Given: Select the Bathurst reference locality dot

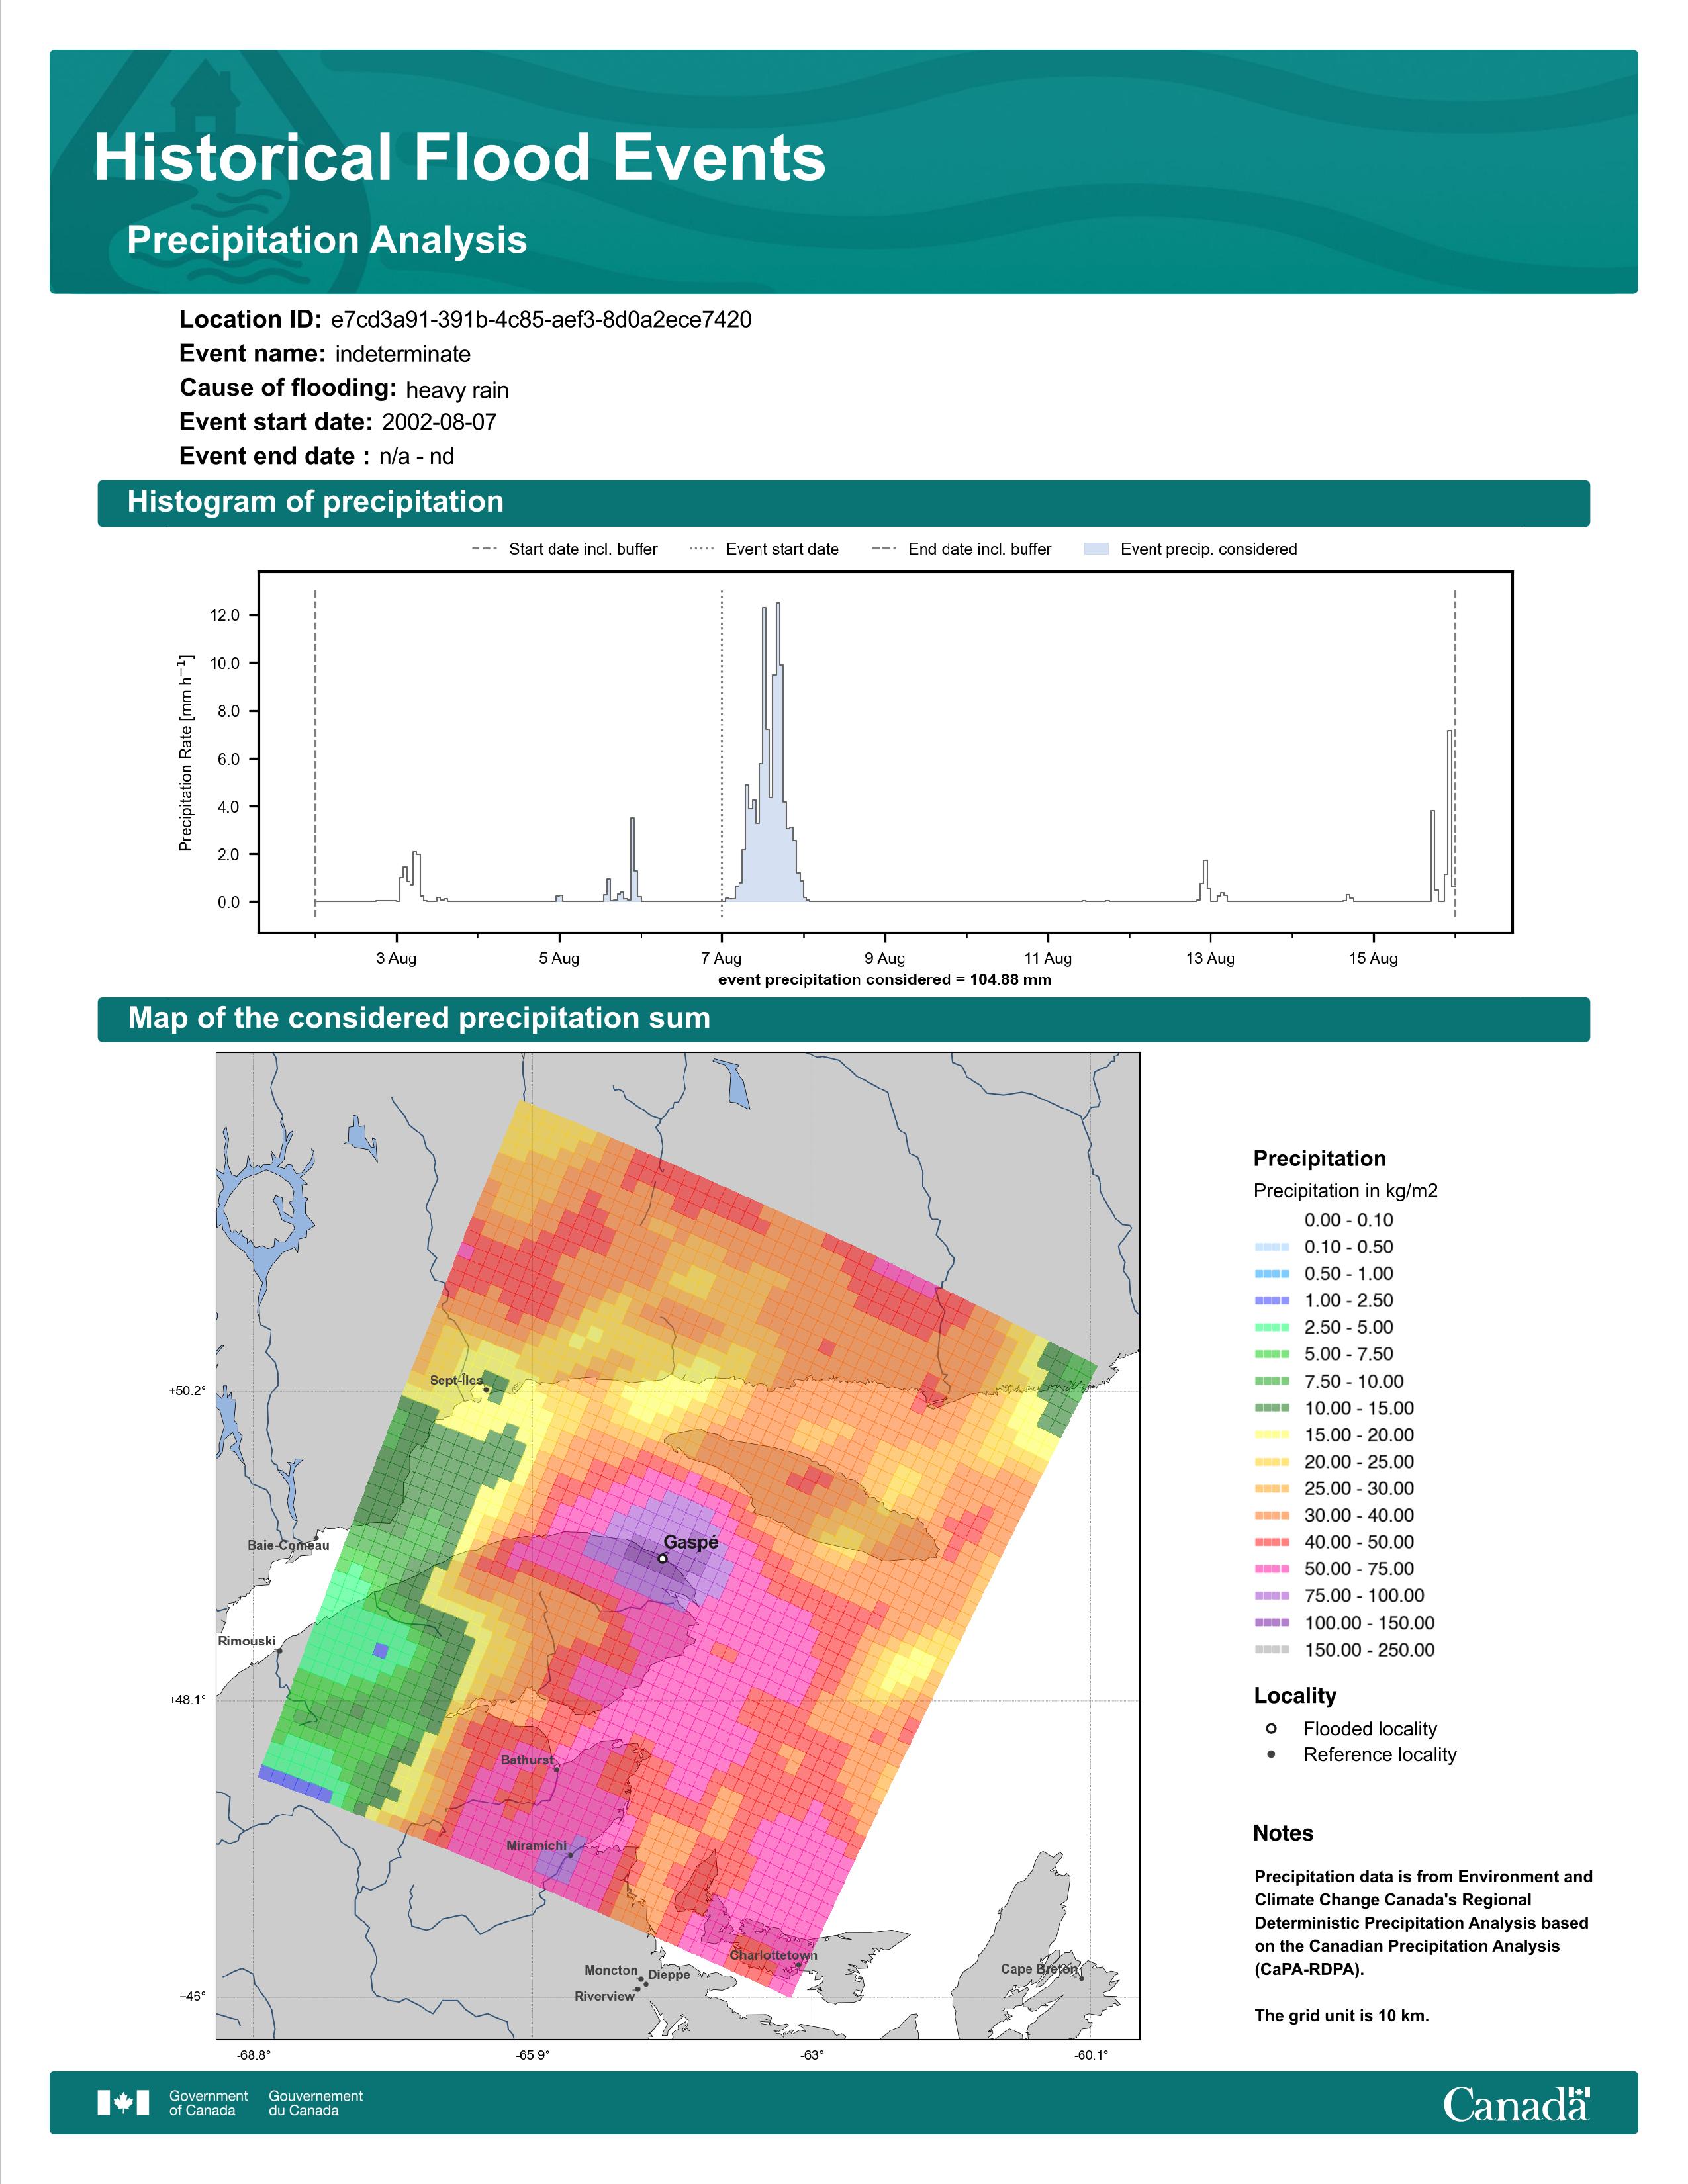Looking at the screenshot, I should (x=556, y=1768).
